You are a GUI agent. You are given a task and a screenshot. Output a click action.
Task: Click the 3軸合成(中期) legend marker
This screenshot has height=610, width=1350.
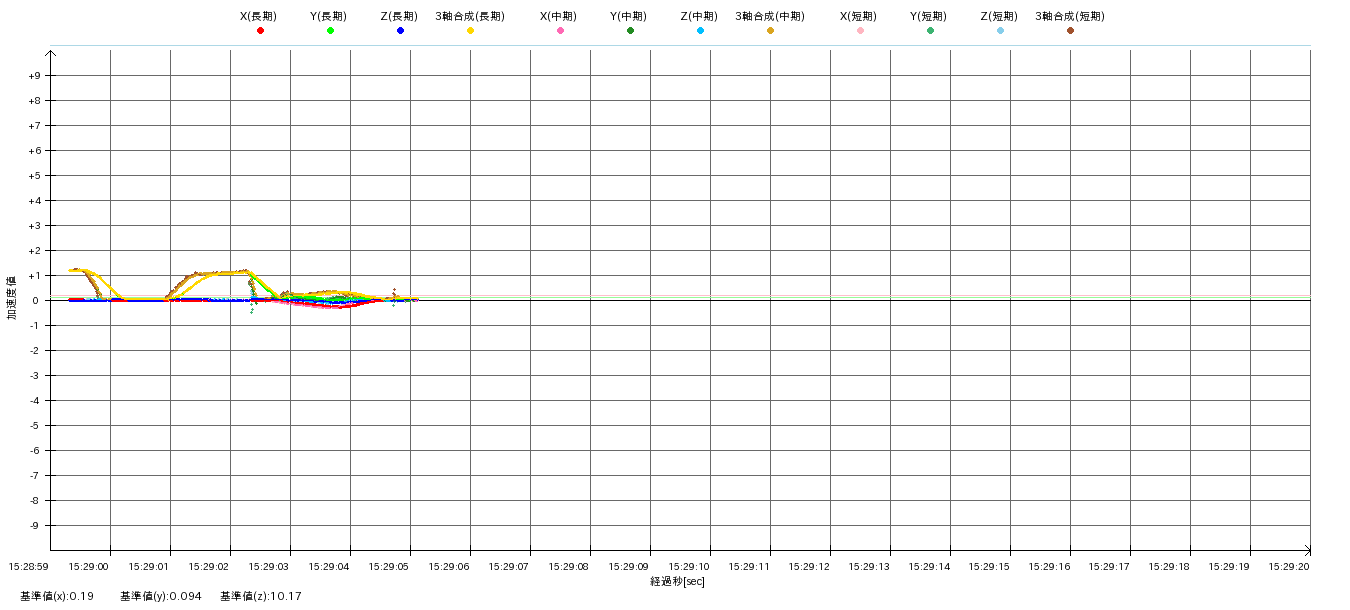(x=770, y=31)
